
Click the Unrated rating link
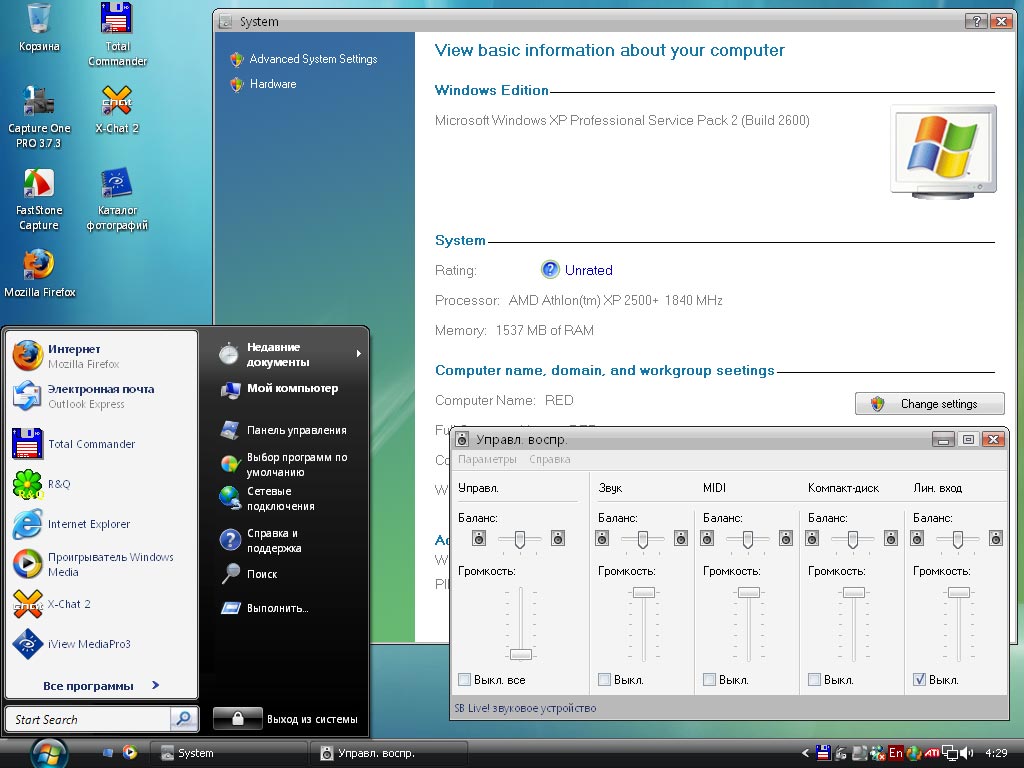[588, 270]
